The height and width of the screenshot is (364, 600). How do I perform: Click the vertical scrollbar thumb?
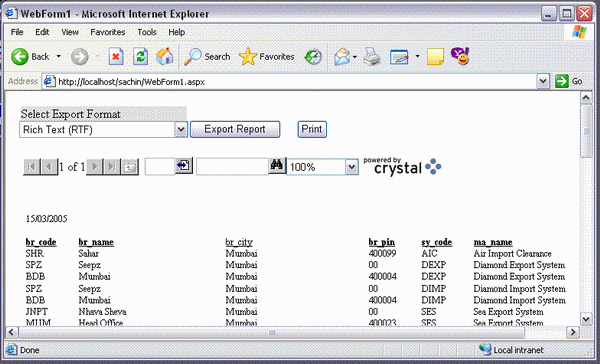coord(586,131)
